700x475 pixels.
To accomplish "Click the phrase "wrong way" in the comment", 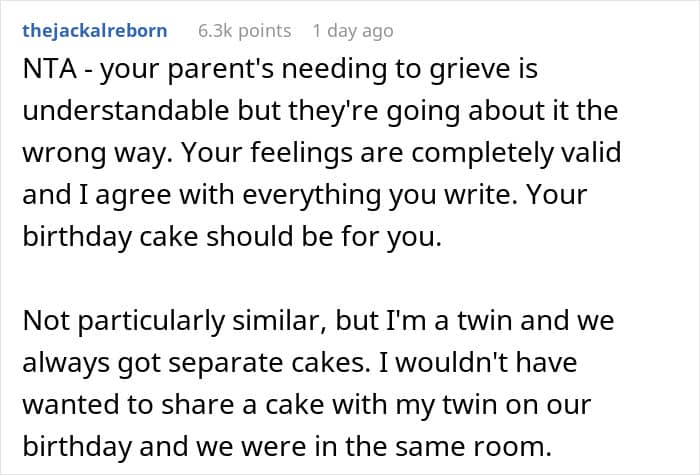I will click(94, 153).
